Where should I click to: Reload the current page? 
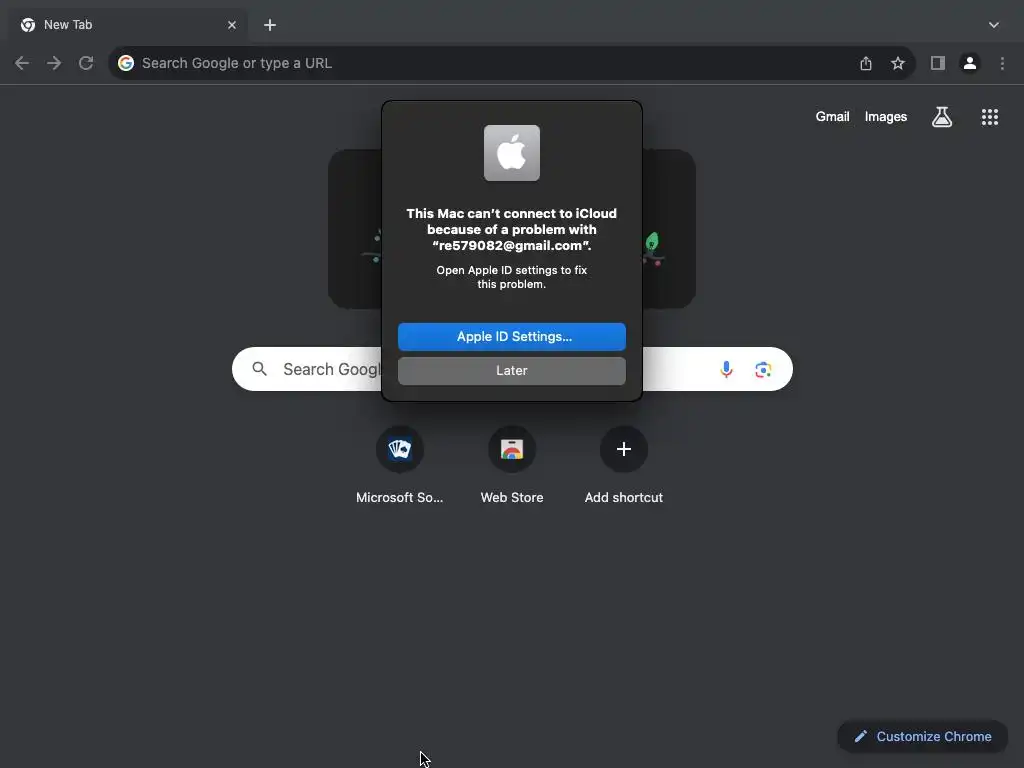tap(86, 63)
